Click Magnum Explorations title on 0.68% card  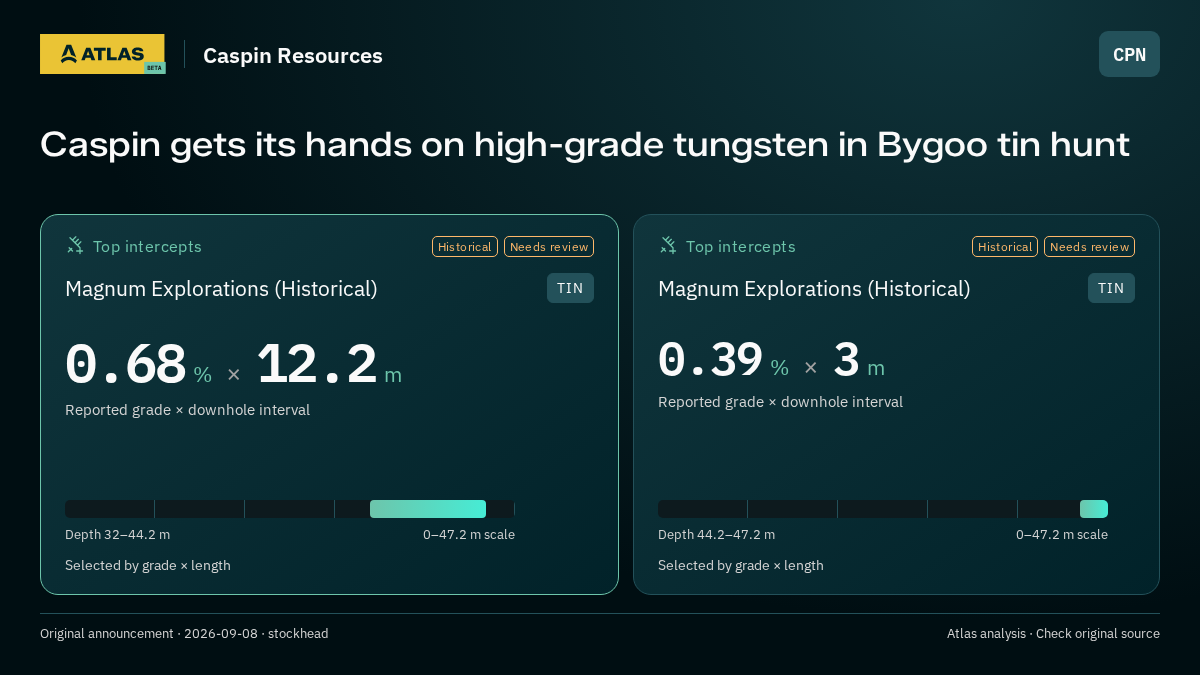pyautogui.click(x=221, y=289)
